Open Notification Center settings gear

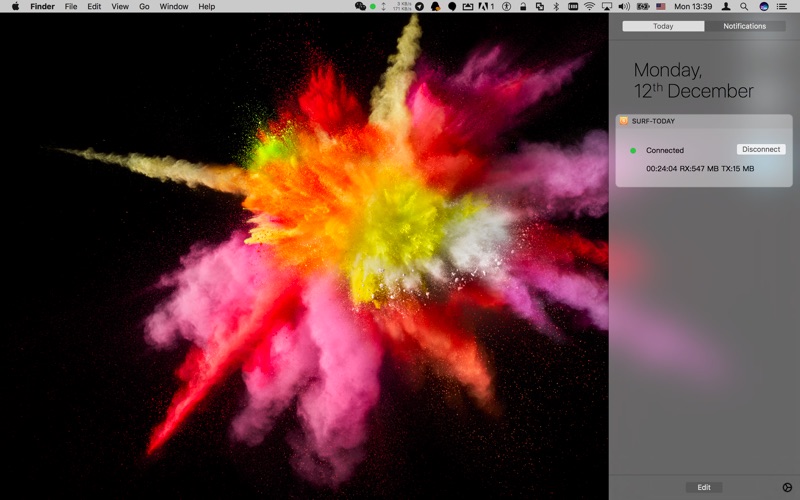[786, 487]
